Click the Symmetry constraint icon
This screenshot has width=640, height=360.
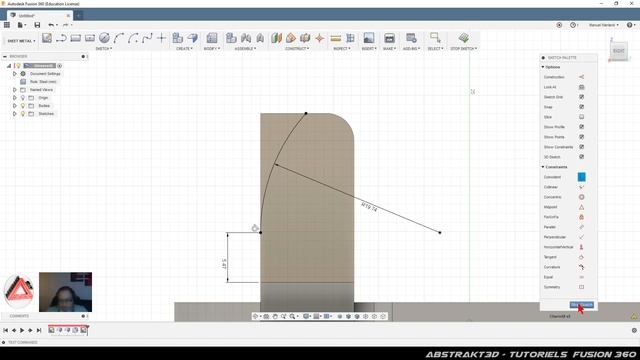click(581, 287)
